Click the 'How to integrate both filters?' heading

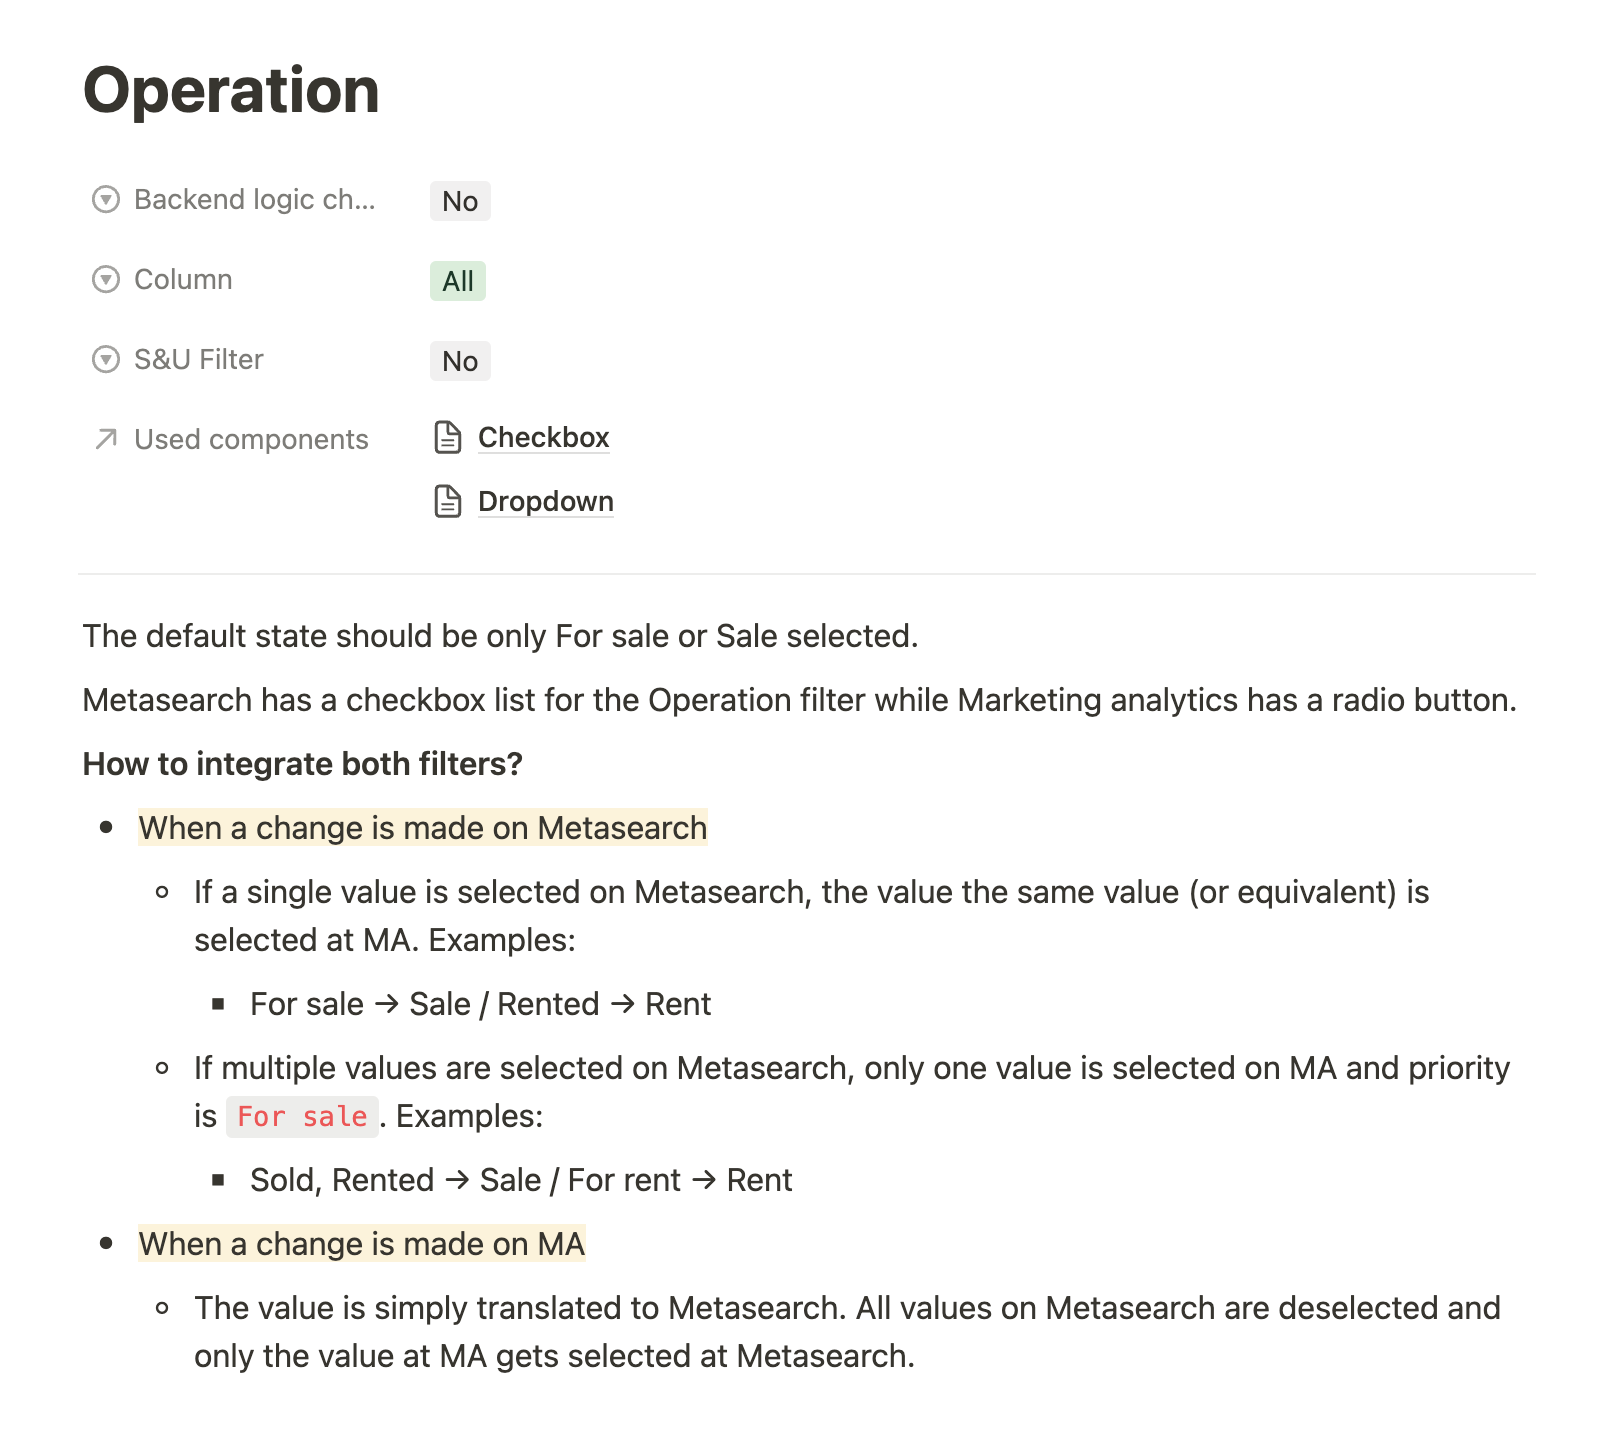[x=302, y=764]
